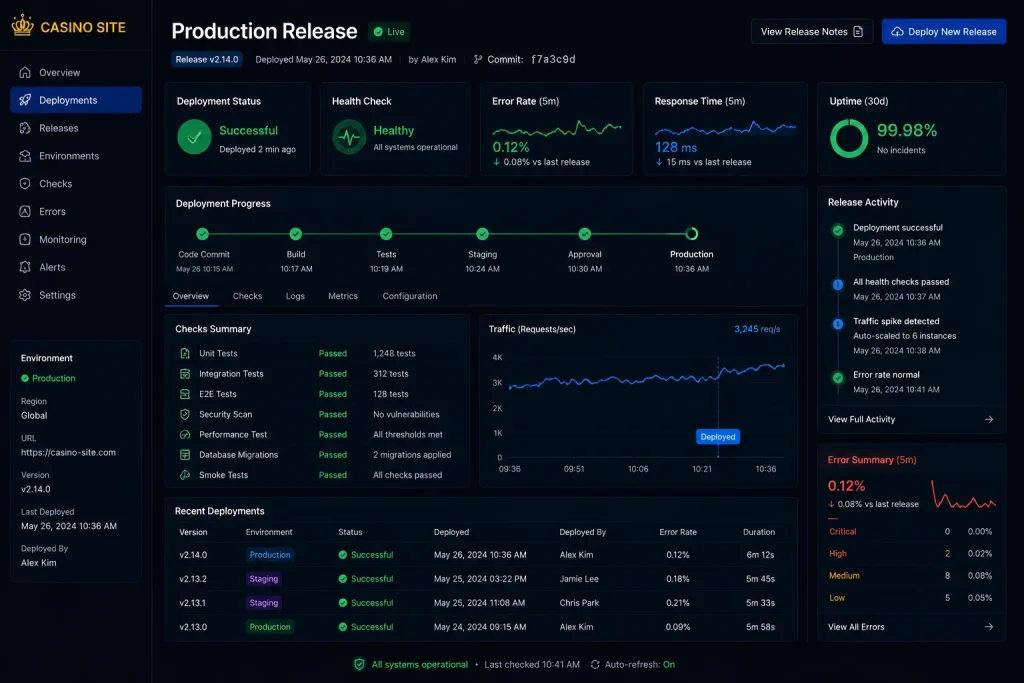
Task: Click the Releases icon in sidebar
Action: pos(25,128)
